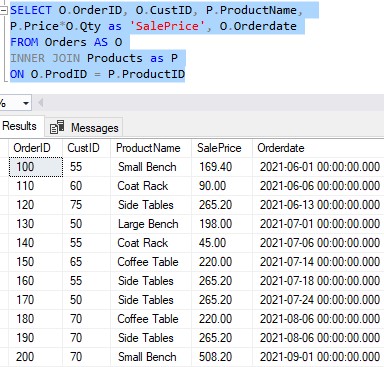Select Large Bench product cell
The image size is (384, 367).
pos(151,224)
